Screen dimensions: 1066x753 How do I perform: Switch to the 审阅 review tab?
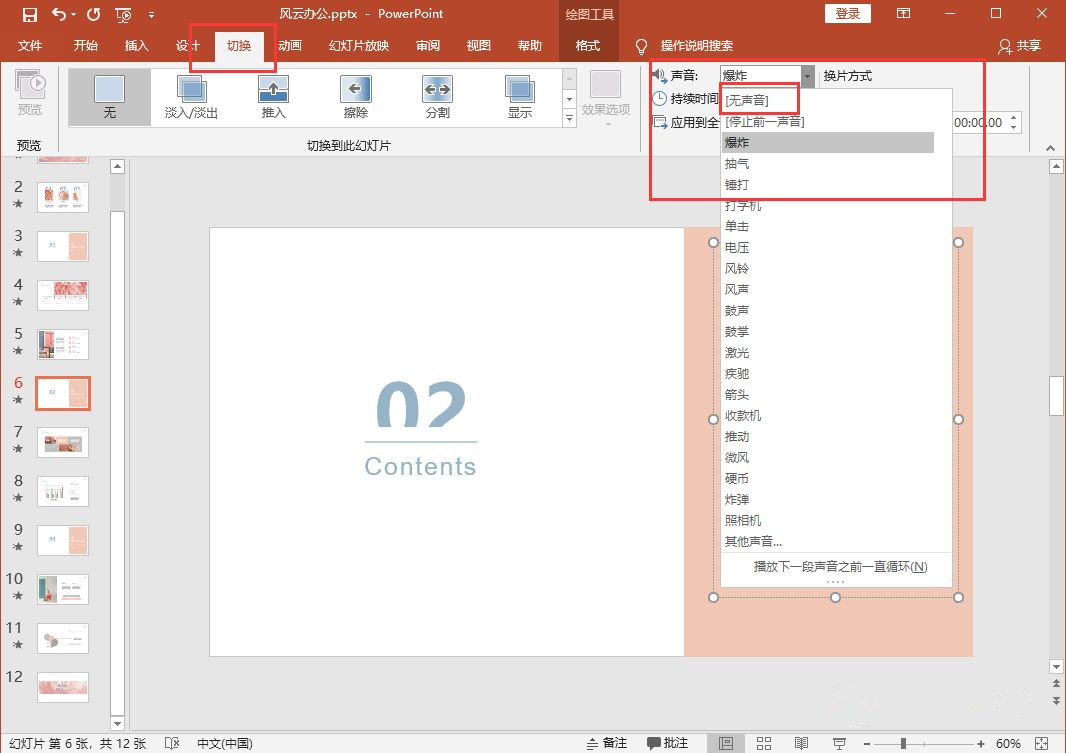tap(428, 46)
